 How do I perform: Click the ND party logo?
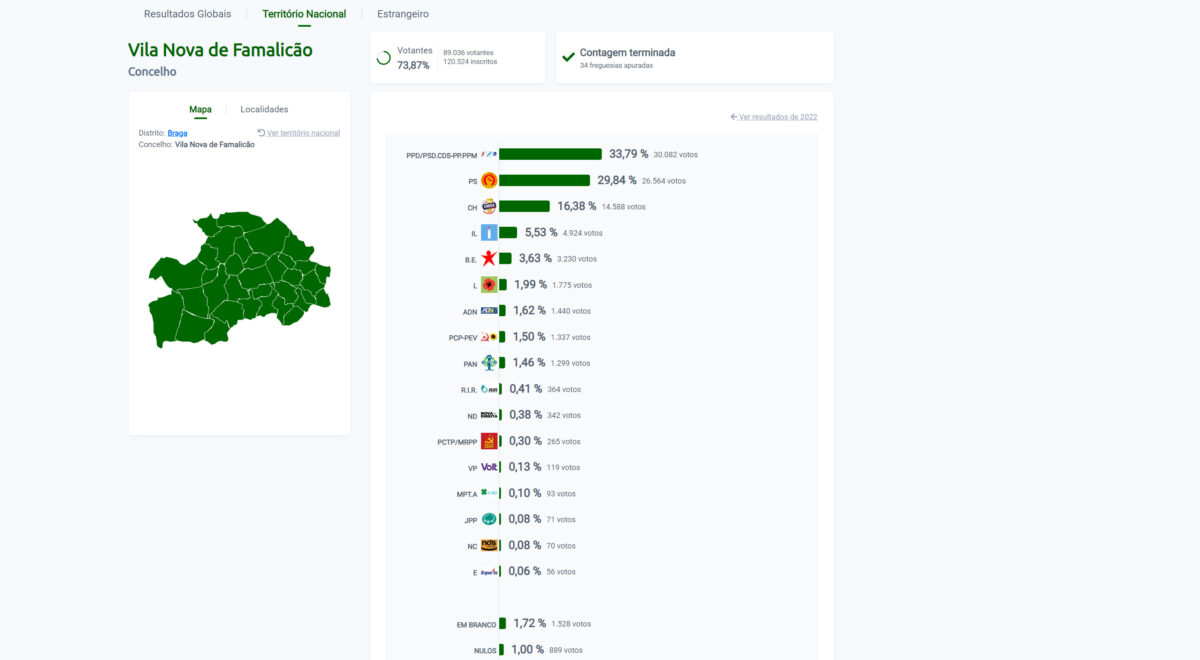[x=489, y=415]
